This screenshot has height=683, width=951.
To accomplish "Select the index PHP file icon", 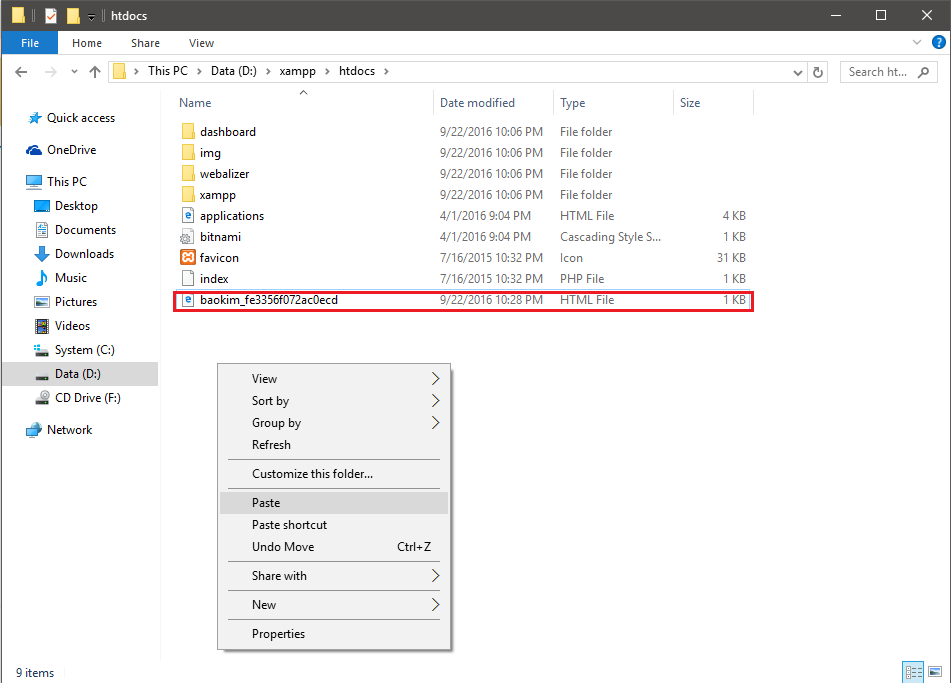I will pos(188,278).
